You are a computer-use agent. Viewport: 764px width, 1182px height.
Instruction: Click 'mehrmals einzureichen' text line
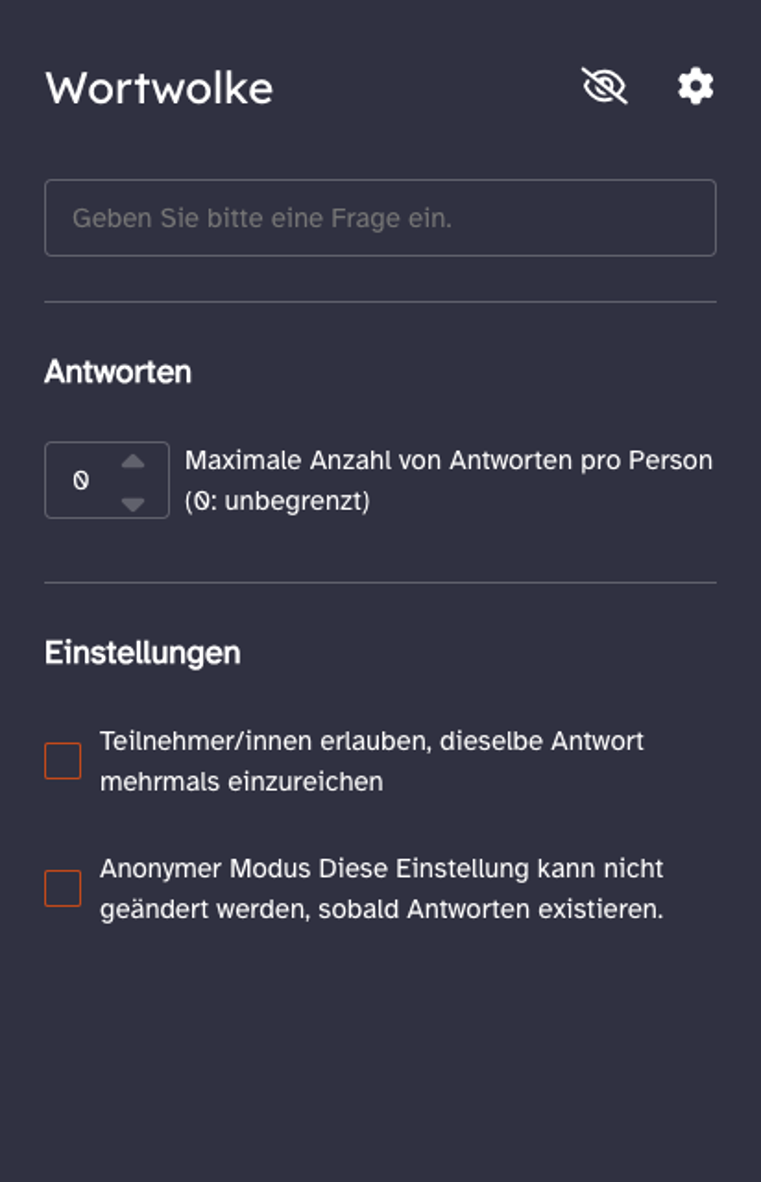[x=241, y=781]
